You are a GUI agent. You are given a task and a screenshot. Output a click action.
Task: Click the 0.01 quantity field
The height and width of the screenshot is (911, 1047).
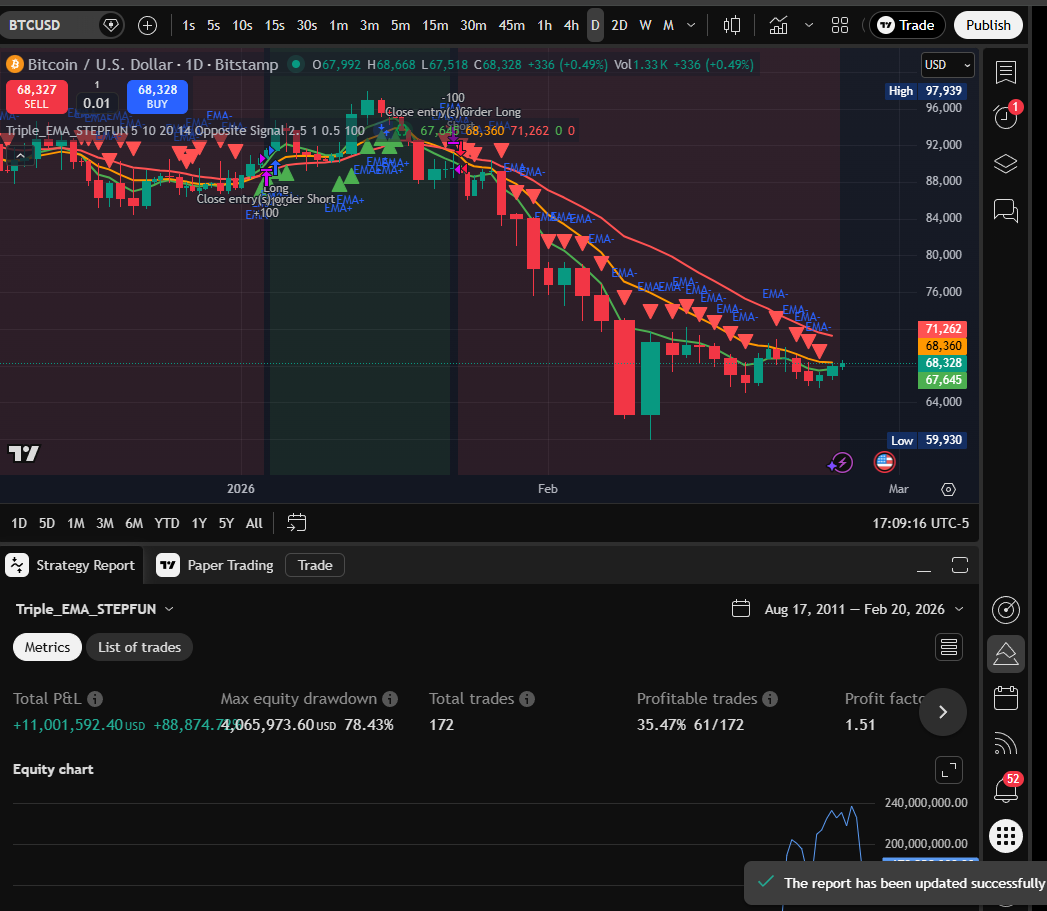(97, 100)
